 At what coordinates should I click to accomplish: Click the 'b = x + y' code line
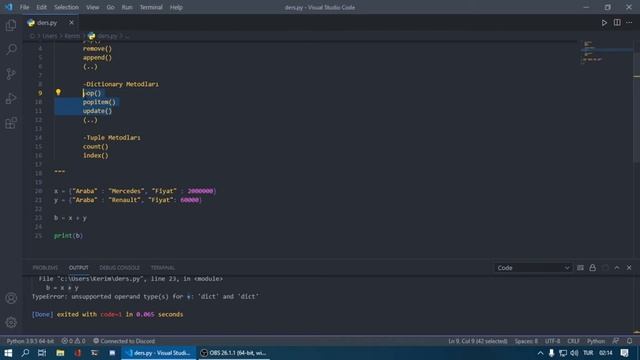[x=70, y=218]
